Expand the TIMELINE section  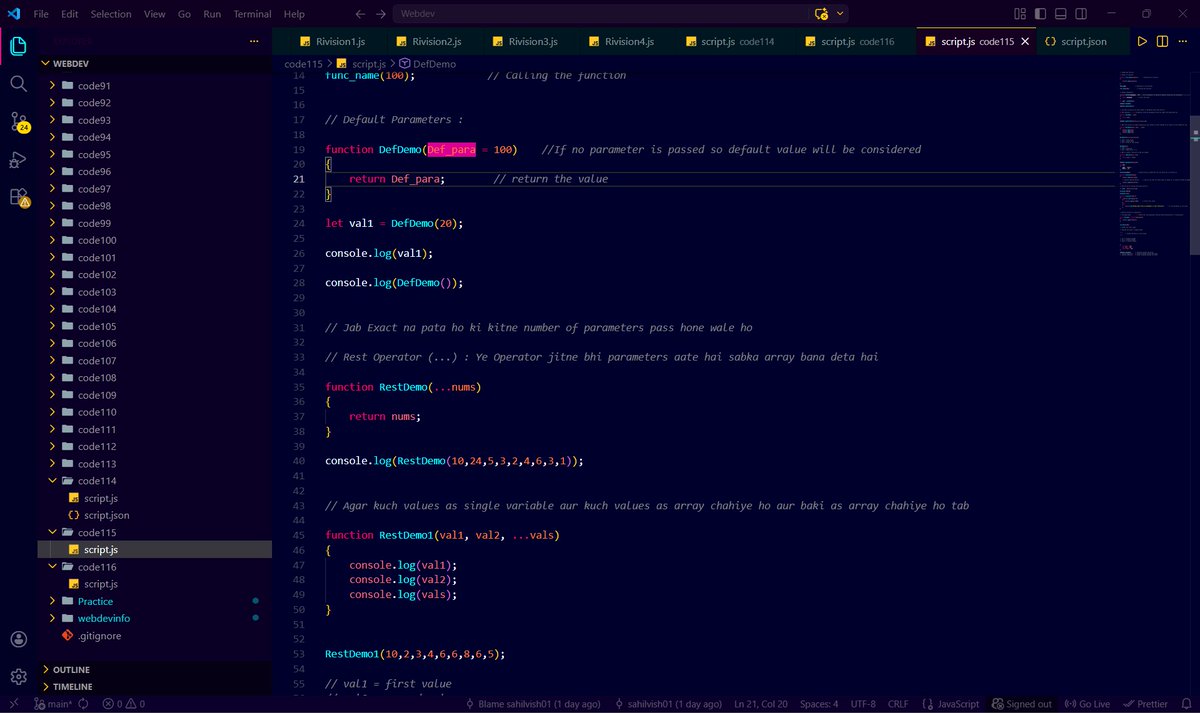pyautogui.click(x=73, y=687)
